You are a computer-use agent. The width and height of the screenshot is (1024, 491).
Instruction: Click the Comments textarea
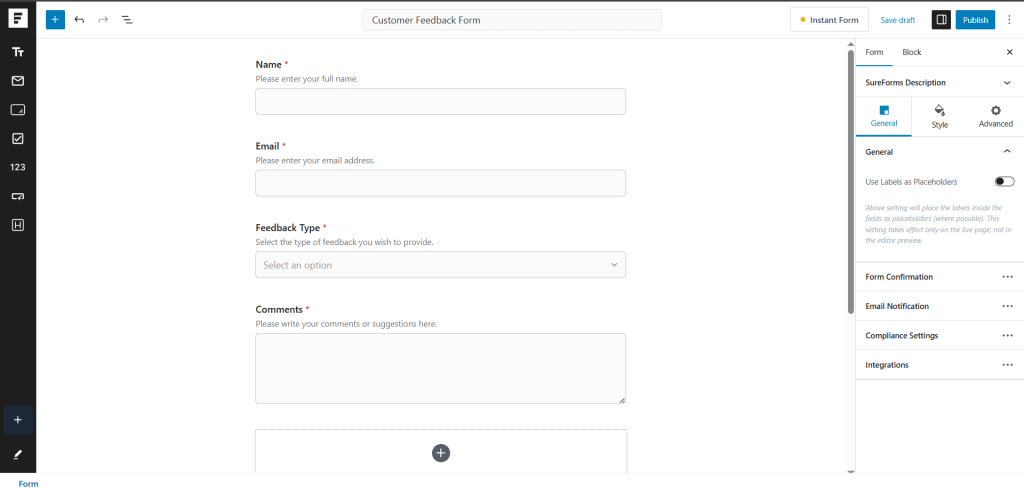click(440, 368)
